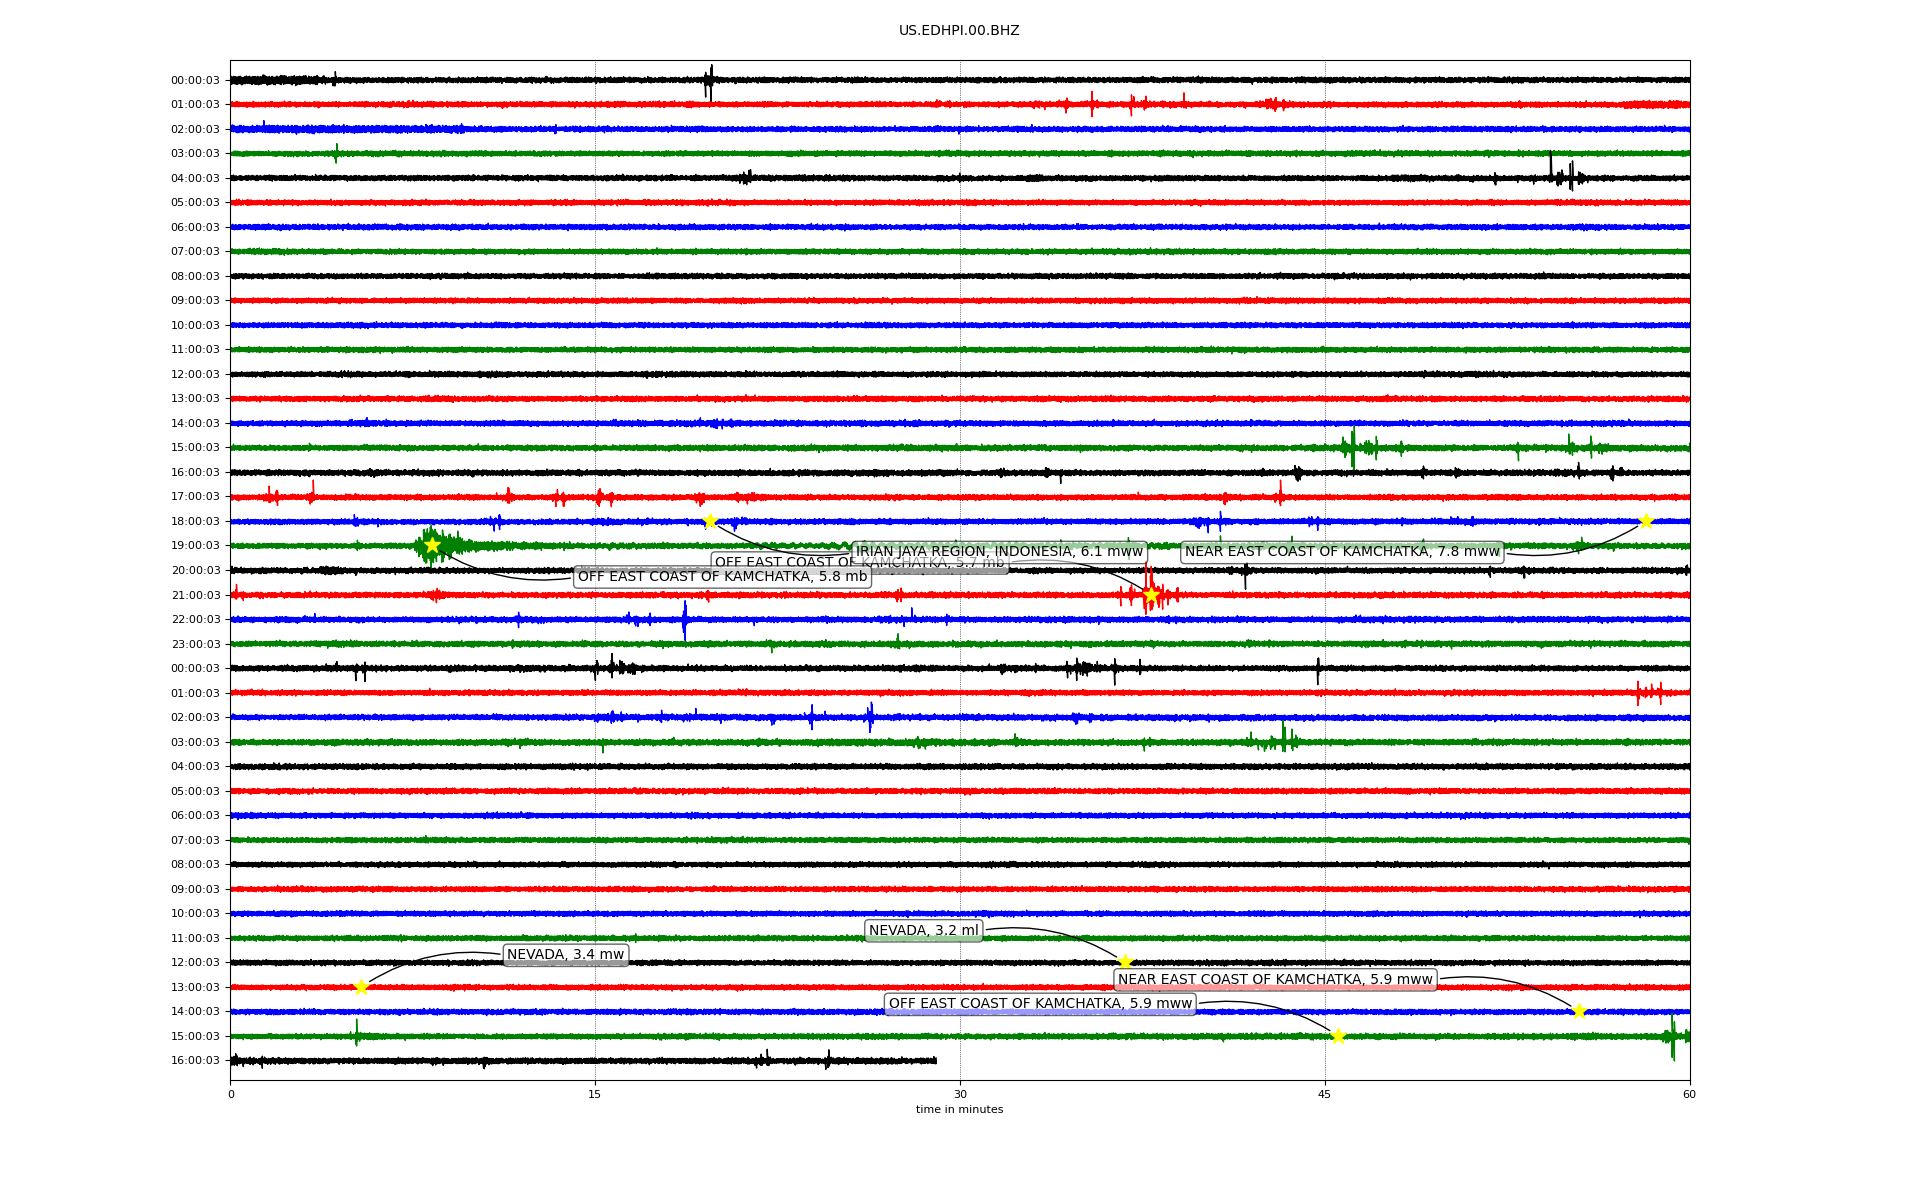Click the 19:00:03 row time label
The width and height of the screenshot is (1920, 1200).
tap(195, 546)
